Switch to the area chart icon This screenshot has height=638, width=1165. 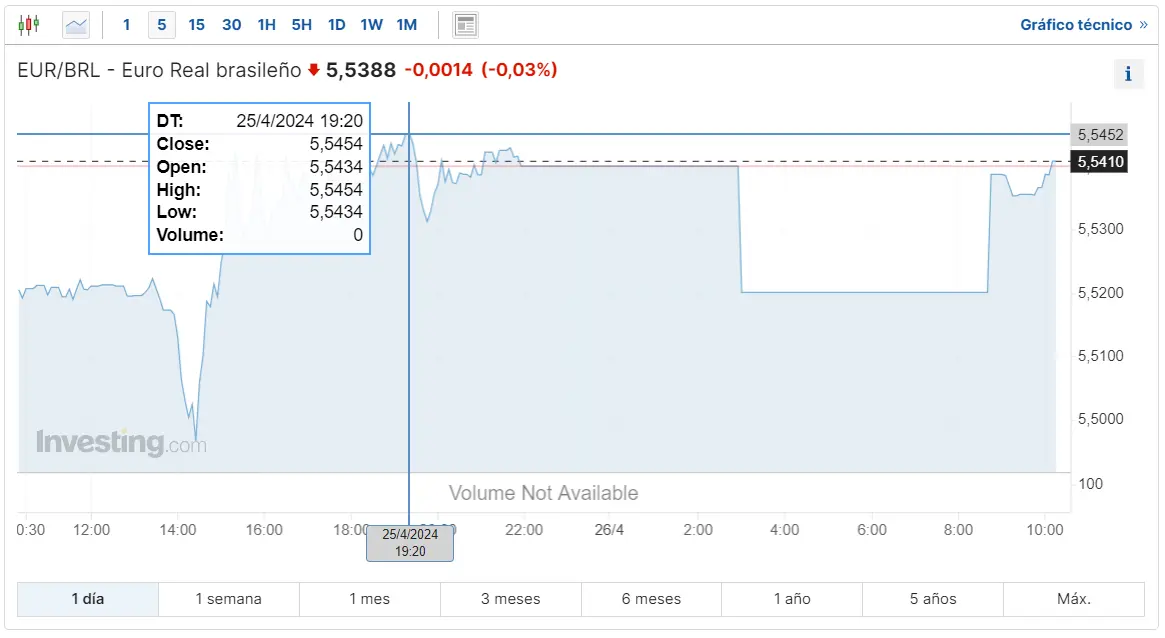76,25
